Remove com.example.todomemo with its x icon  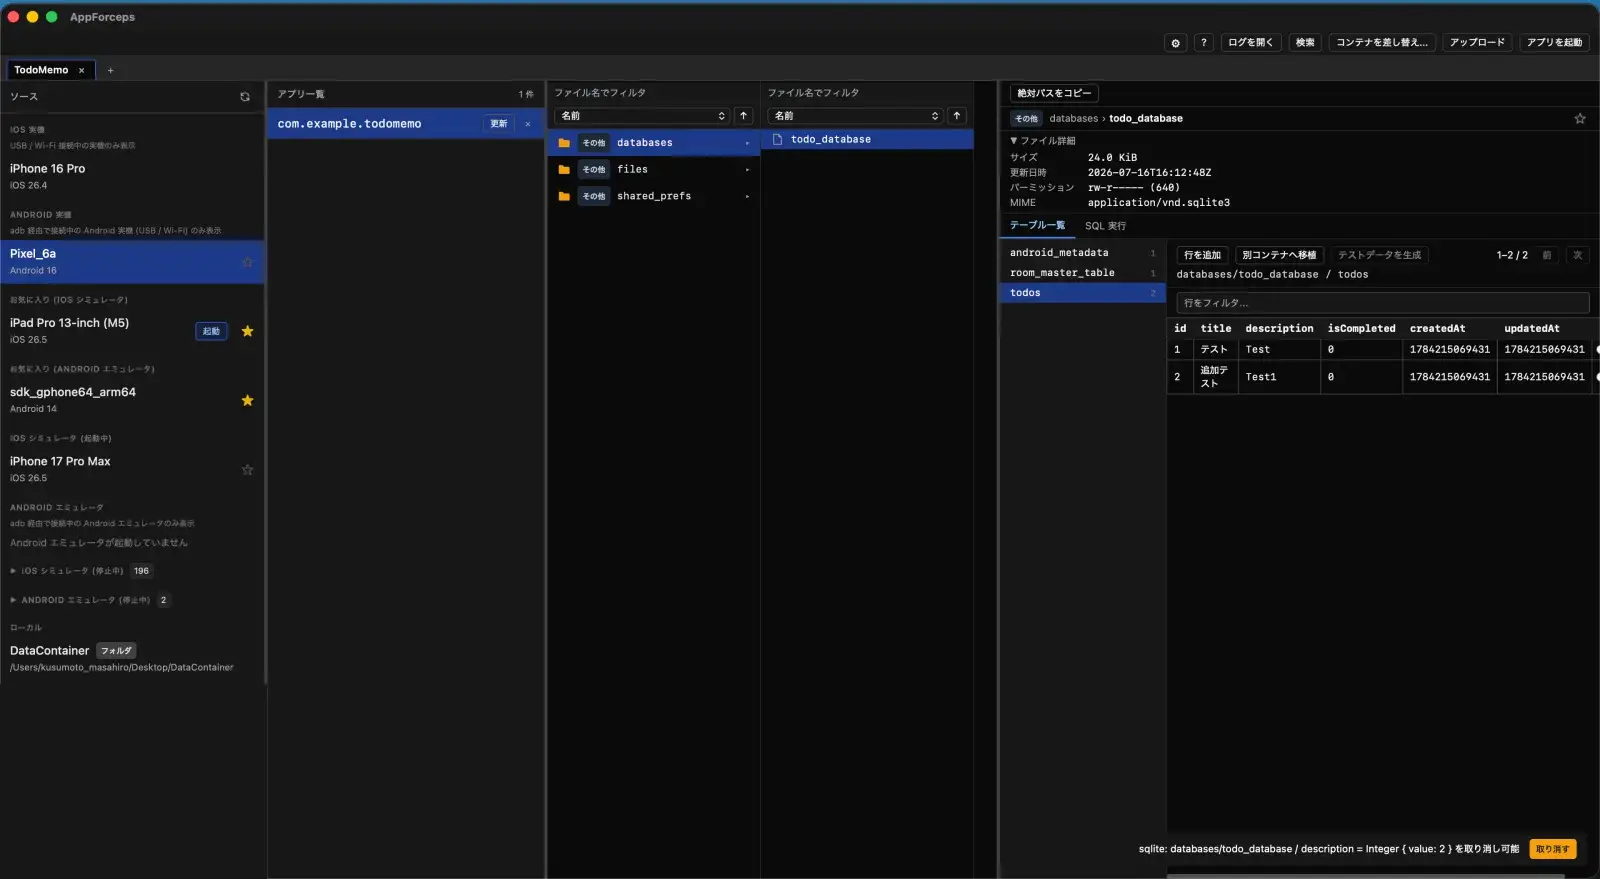click(x=528, y=124)
